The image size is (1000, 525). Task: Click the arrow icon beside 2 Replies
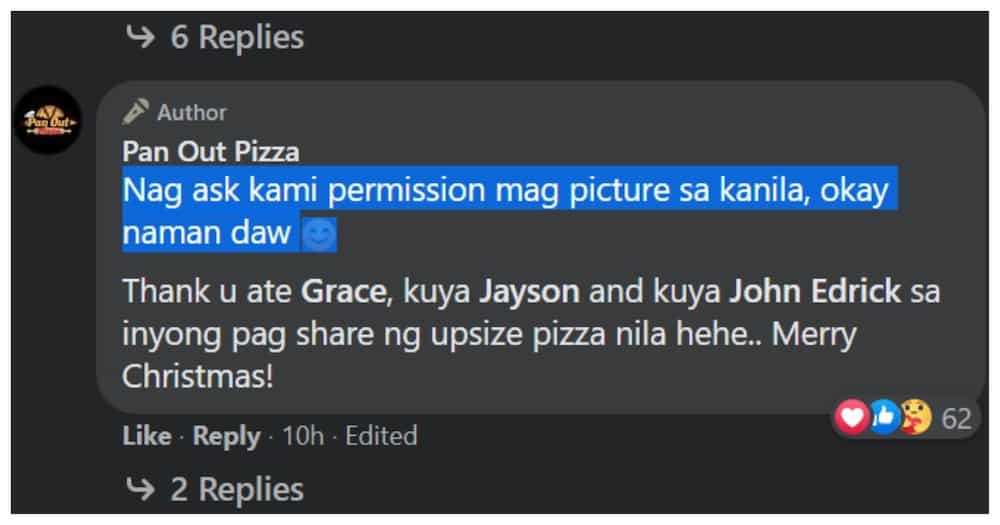(140, 489)
